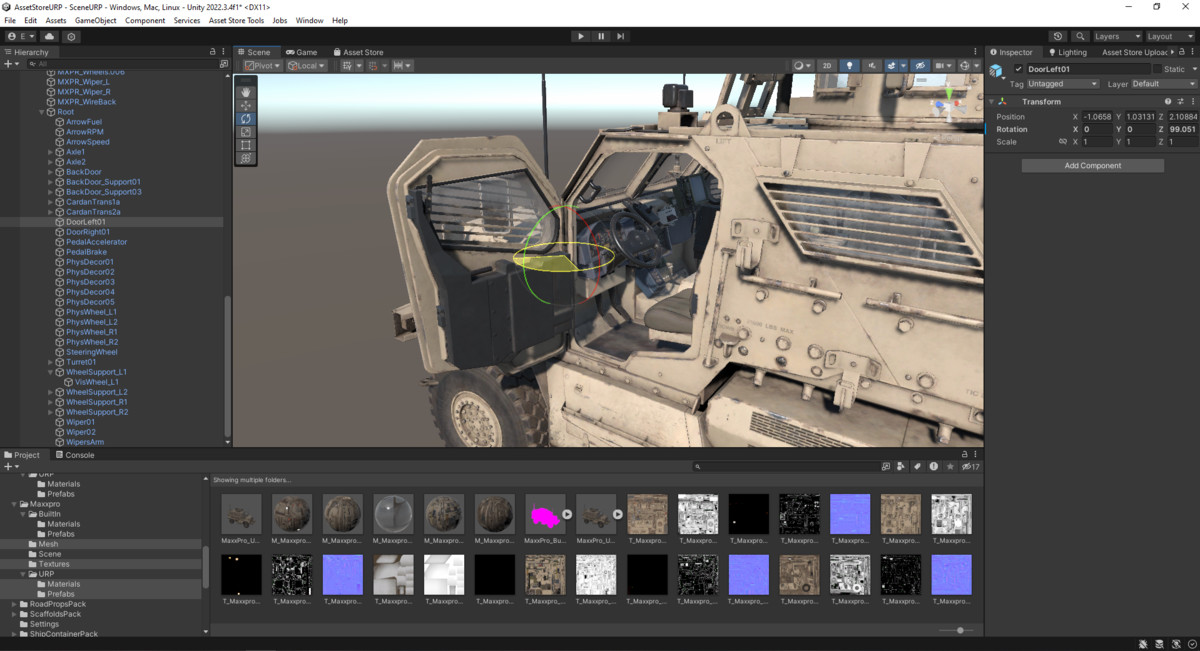1200x651 pixels.
Task: Enable the Static checkbox
Action: [x=1157, y=69]
